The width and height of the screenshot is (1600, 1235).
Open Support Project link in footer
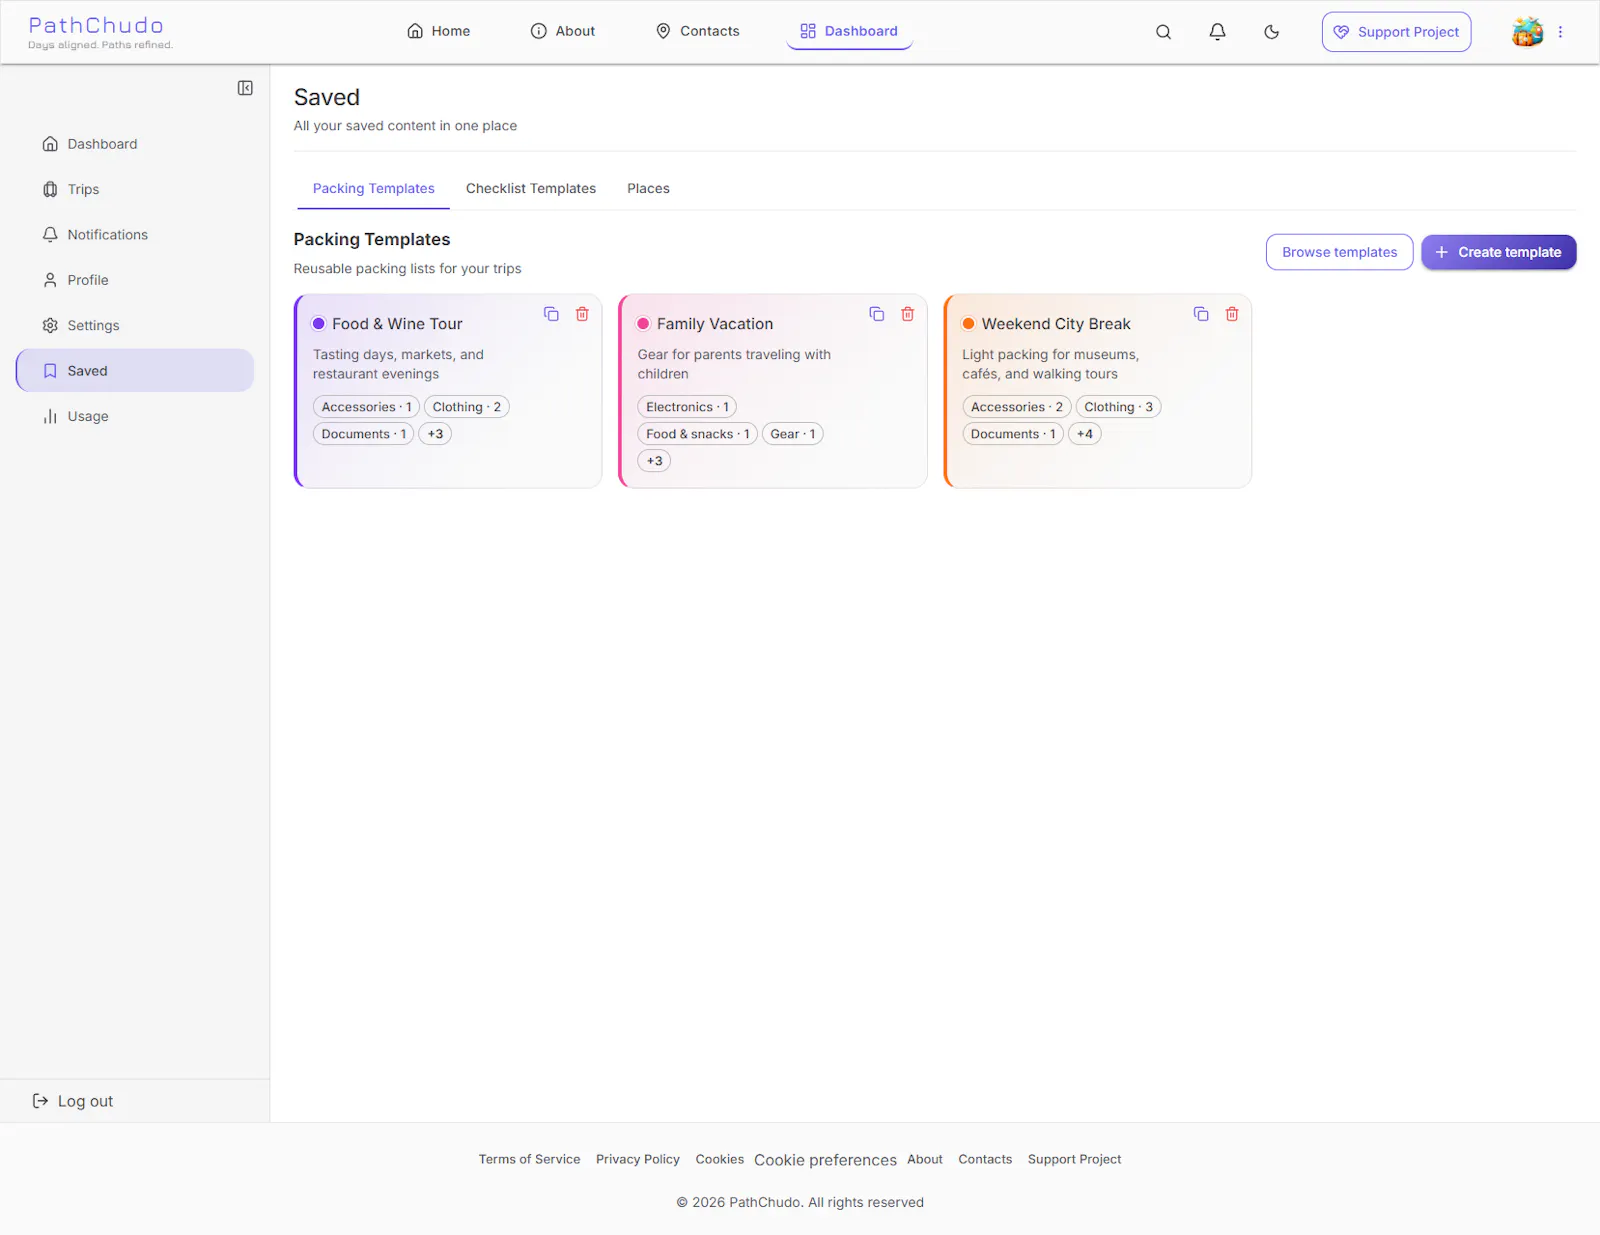1075,1159
